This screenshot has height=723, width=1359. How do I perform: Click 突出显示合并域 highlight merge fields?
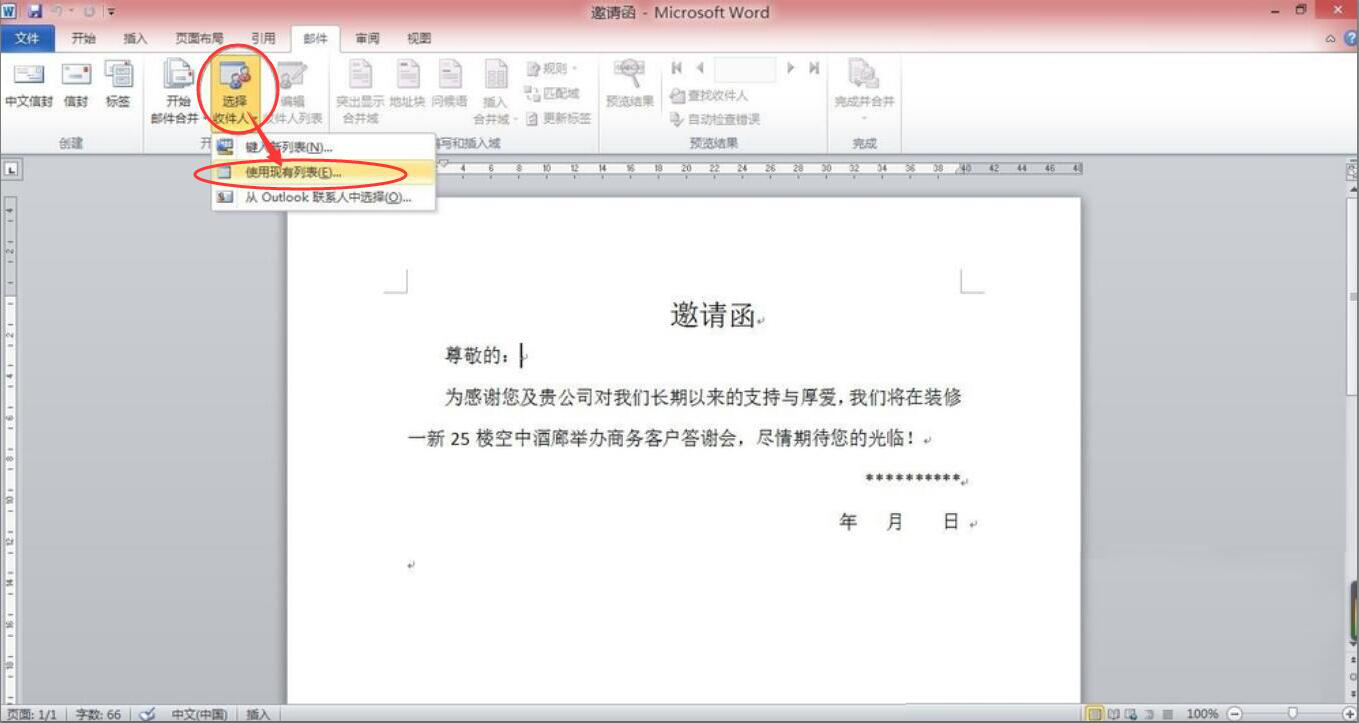click(360, 93)
